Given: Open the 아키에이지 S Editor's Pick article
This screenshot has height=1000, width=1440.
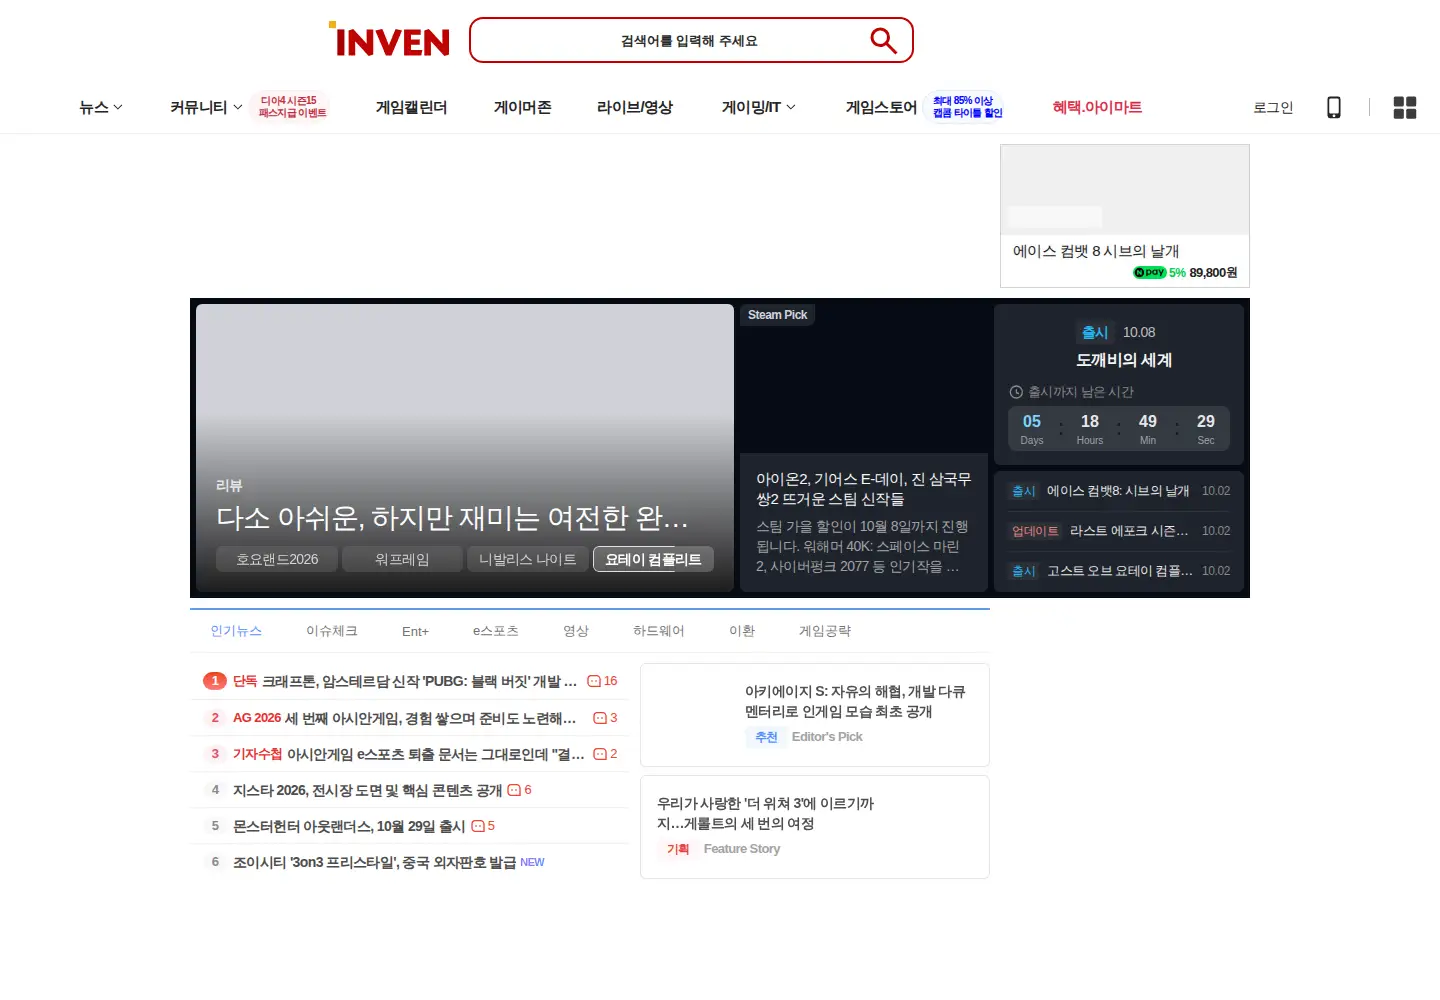Looking at the screenshot, I should (x=815, y=715).
